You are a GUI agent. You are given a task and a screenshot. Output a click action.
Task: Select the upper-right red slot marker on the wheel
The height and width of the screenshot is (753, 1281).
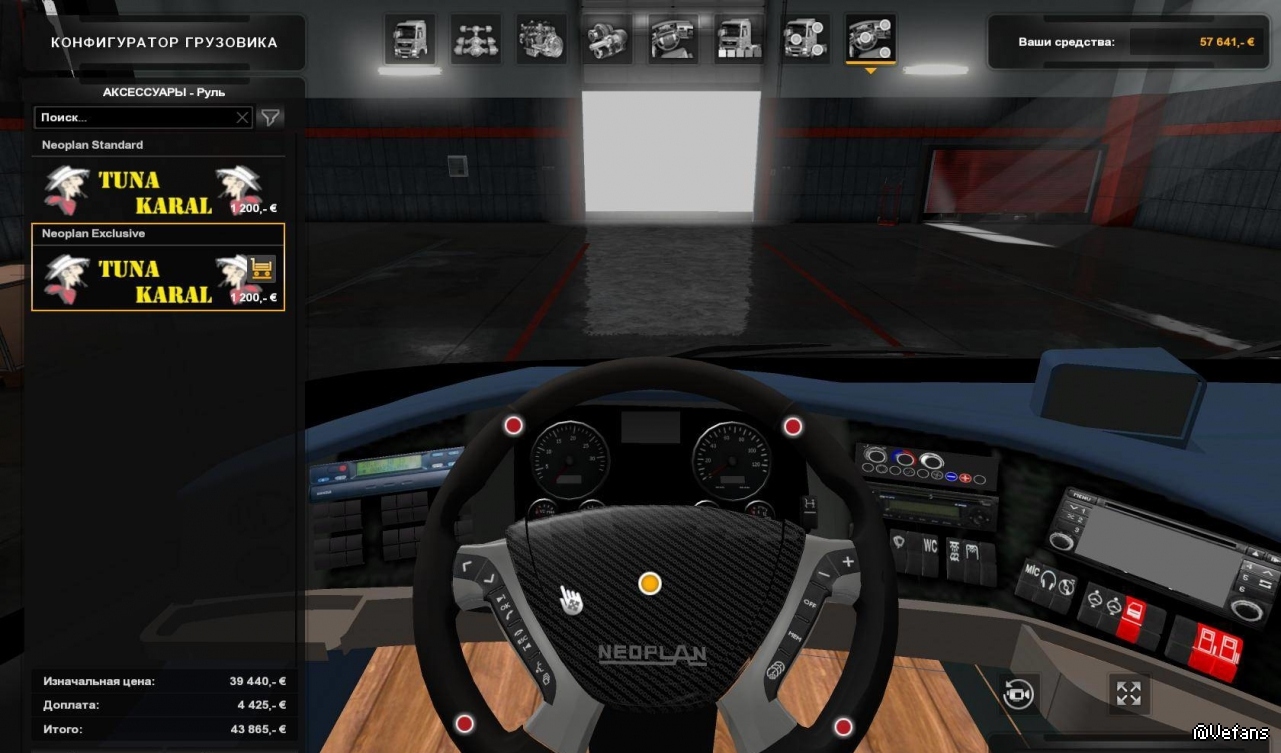[x=793, y=428]
